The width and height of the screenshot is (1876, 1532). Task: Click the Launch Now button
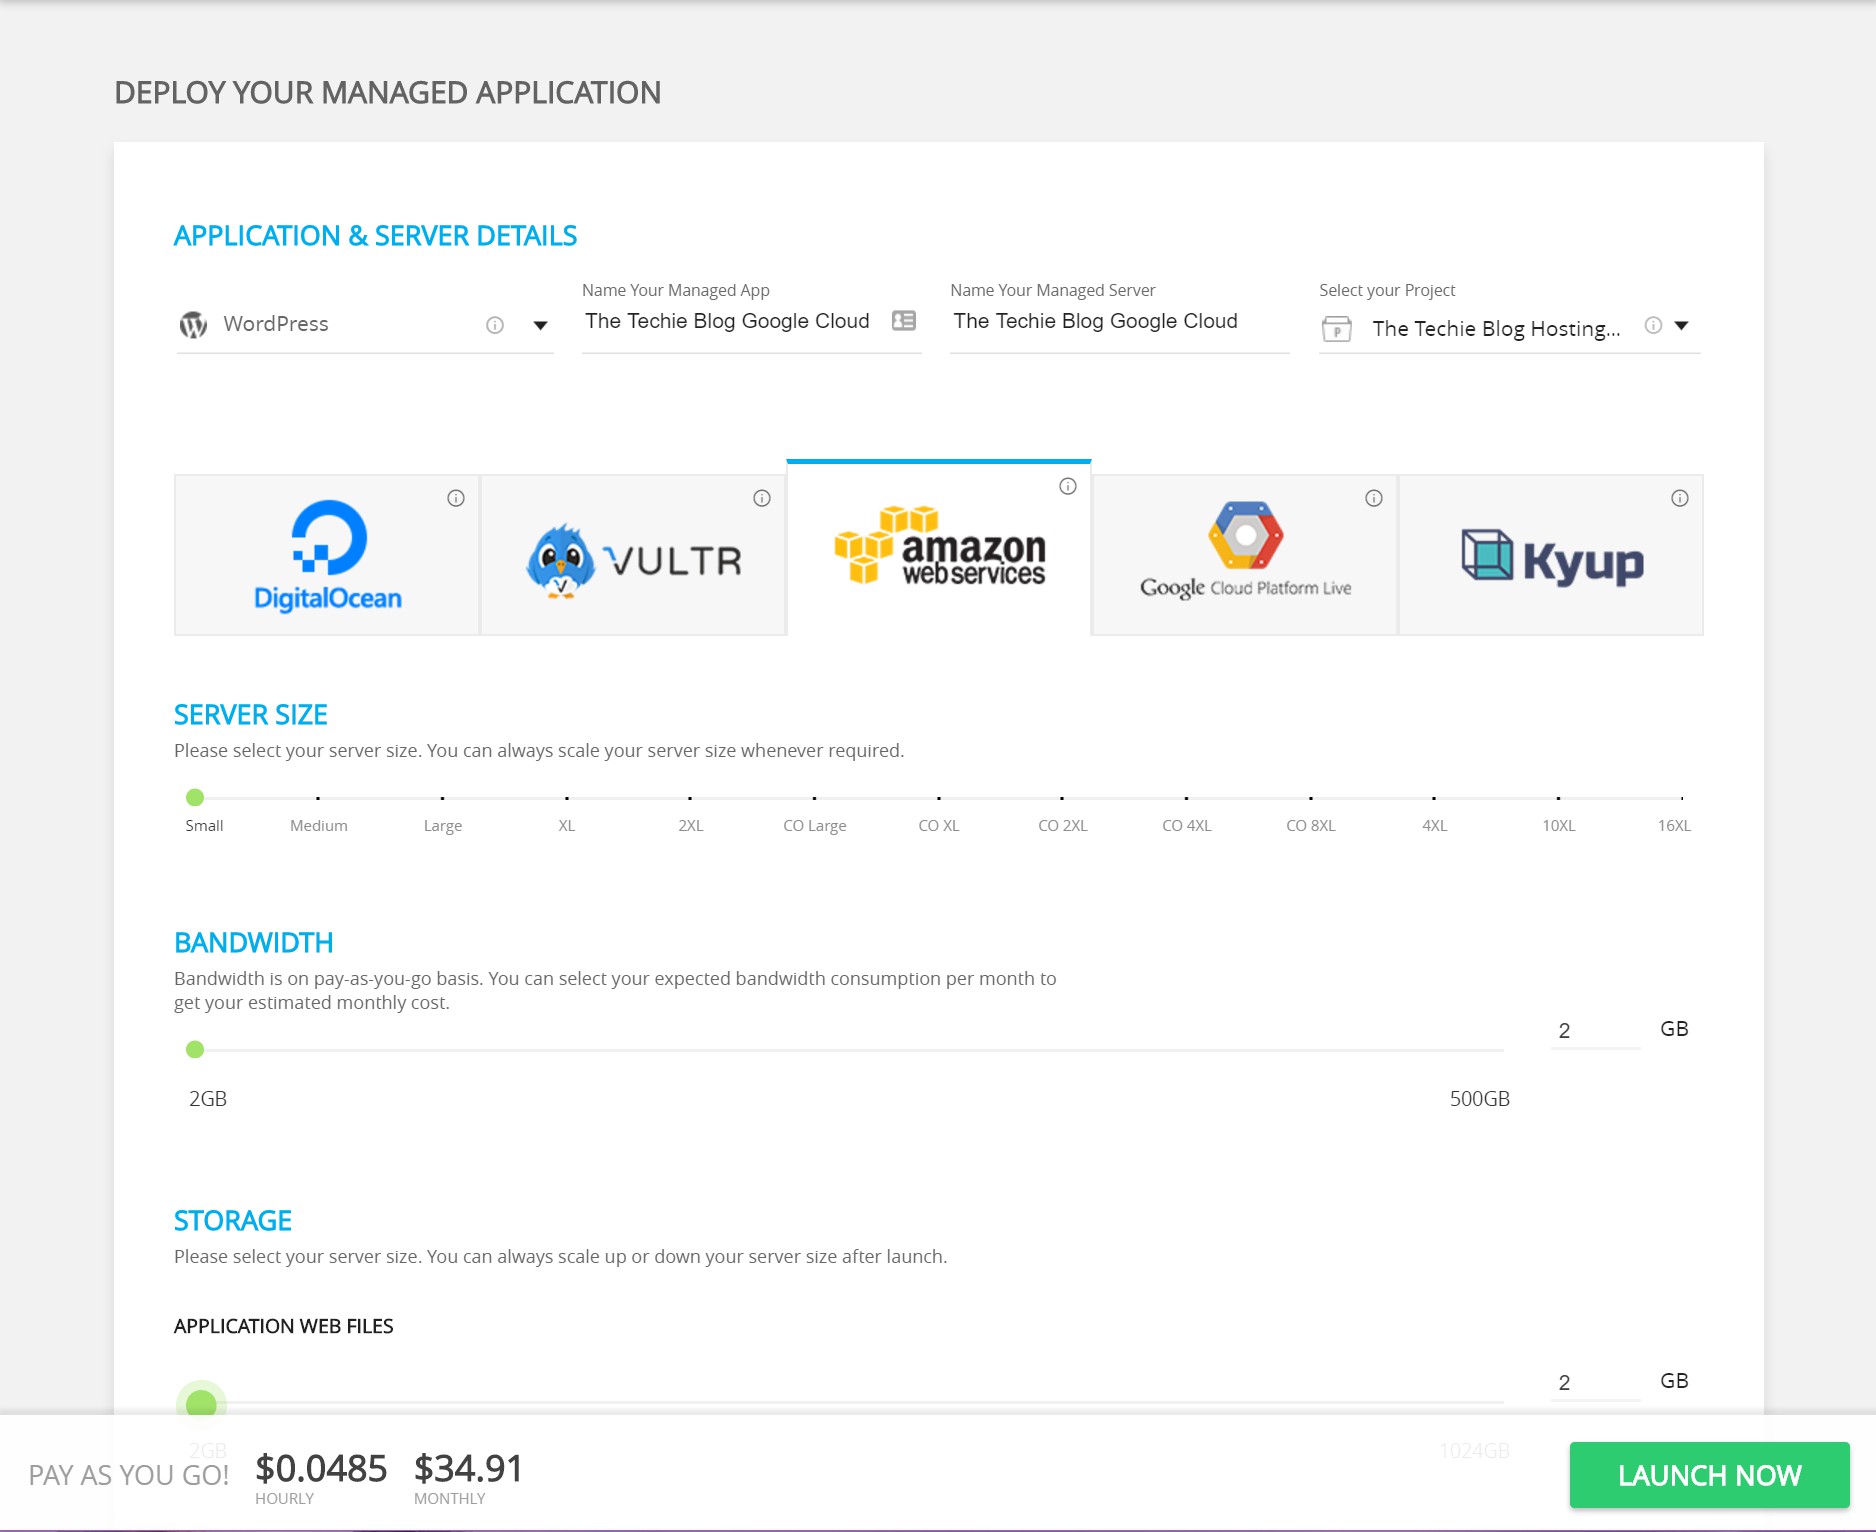(x=1709, y=1475)
